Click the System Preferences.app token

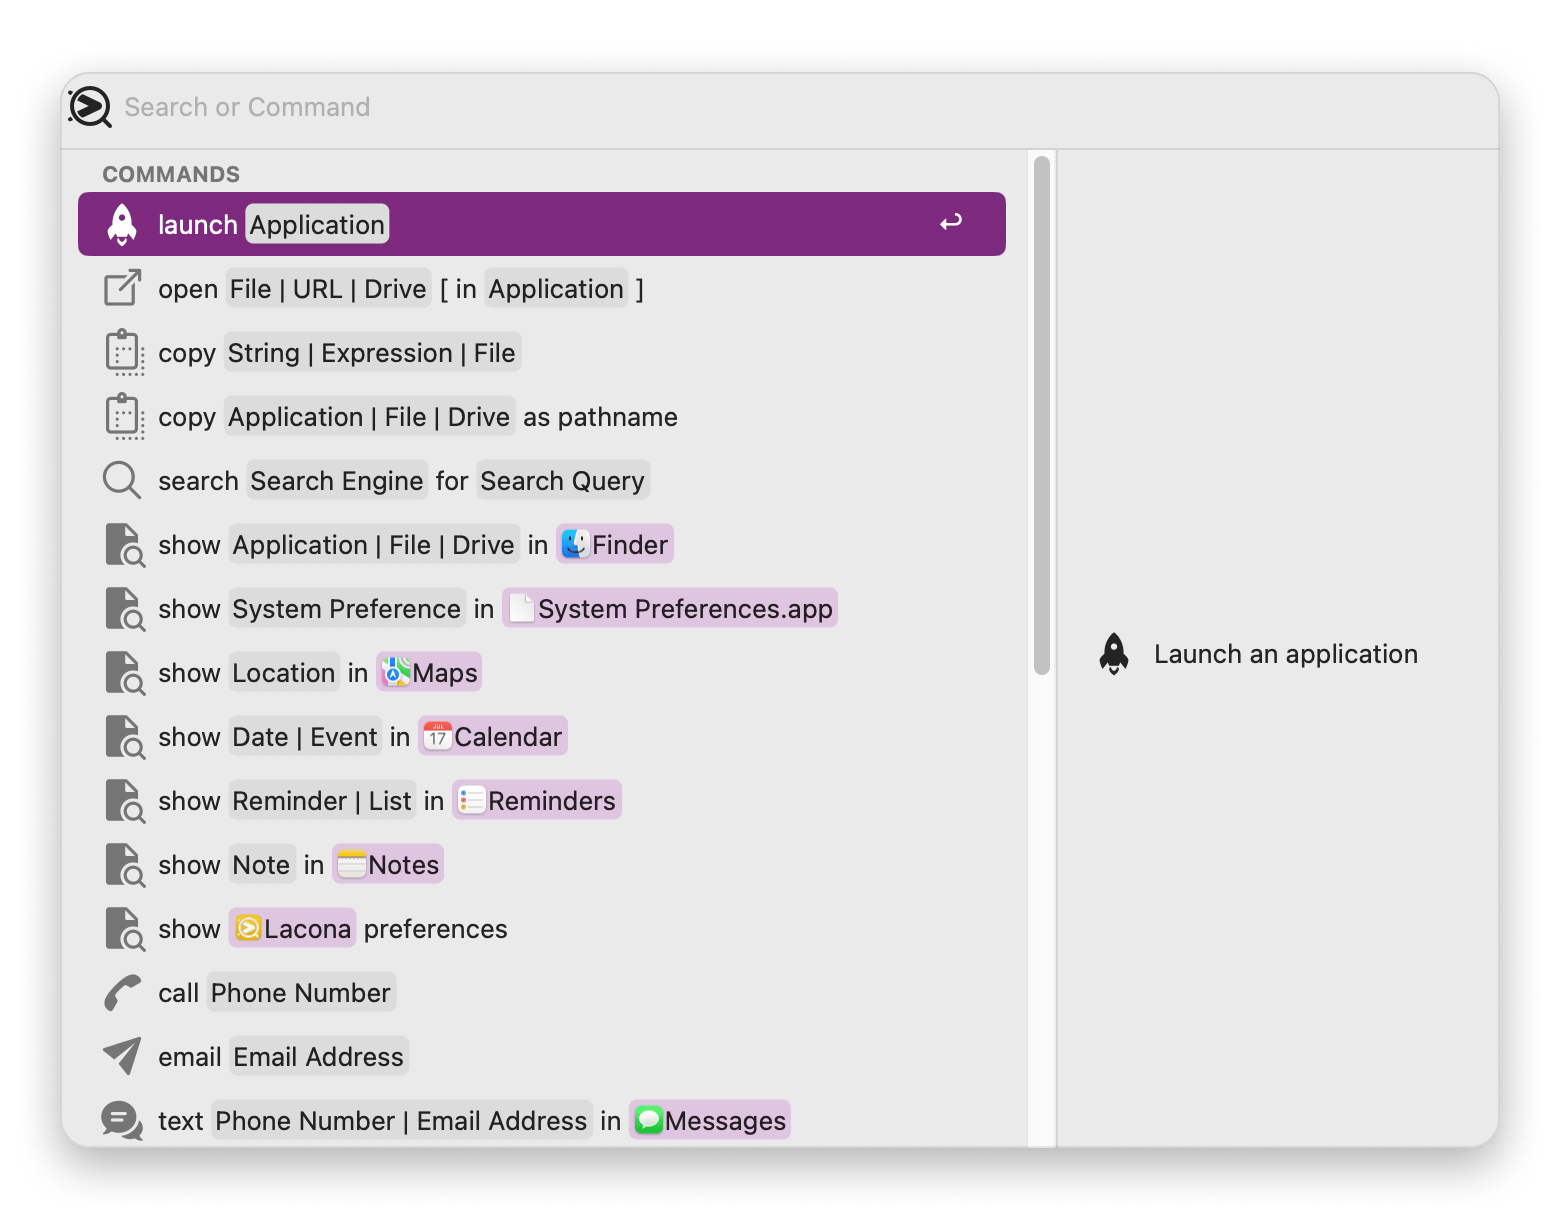coord(670,609)
